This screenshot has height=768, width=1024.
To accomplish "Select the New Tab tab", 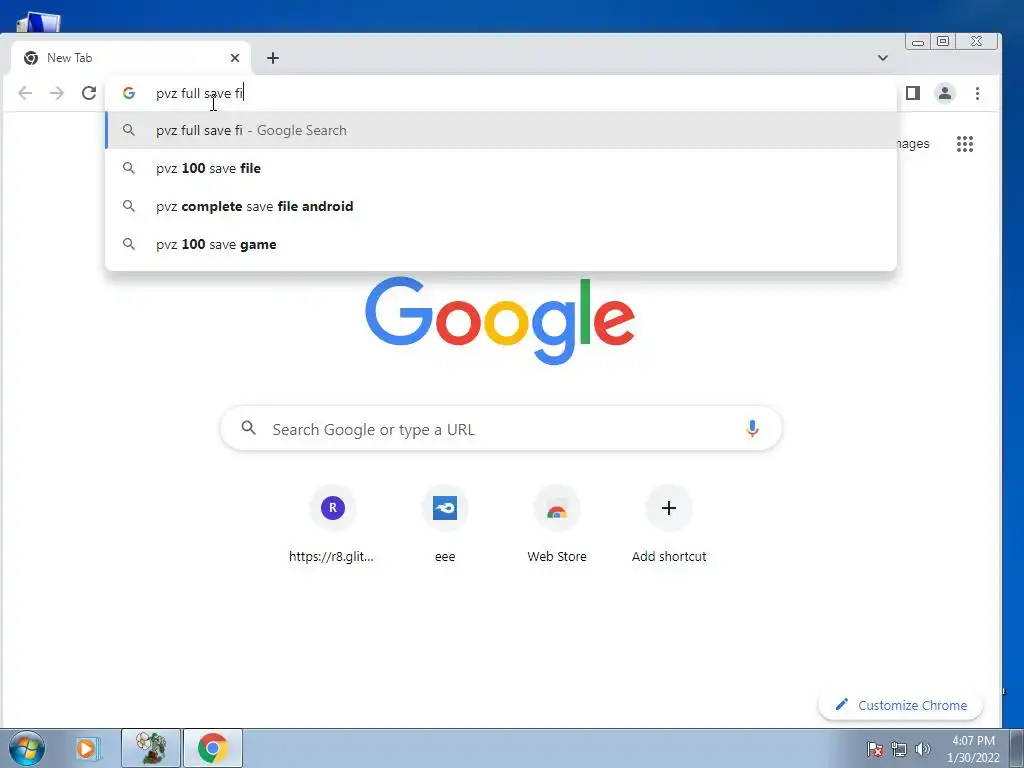I will pos(131,58).
